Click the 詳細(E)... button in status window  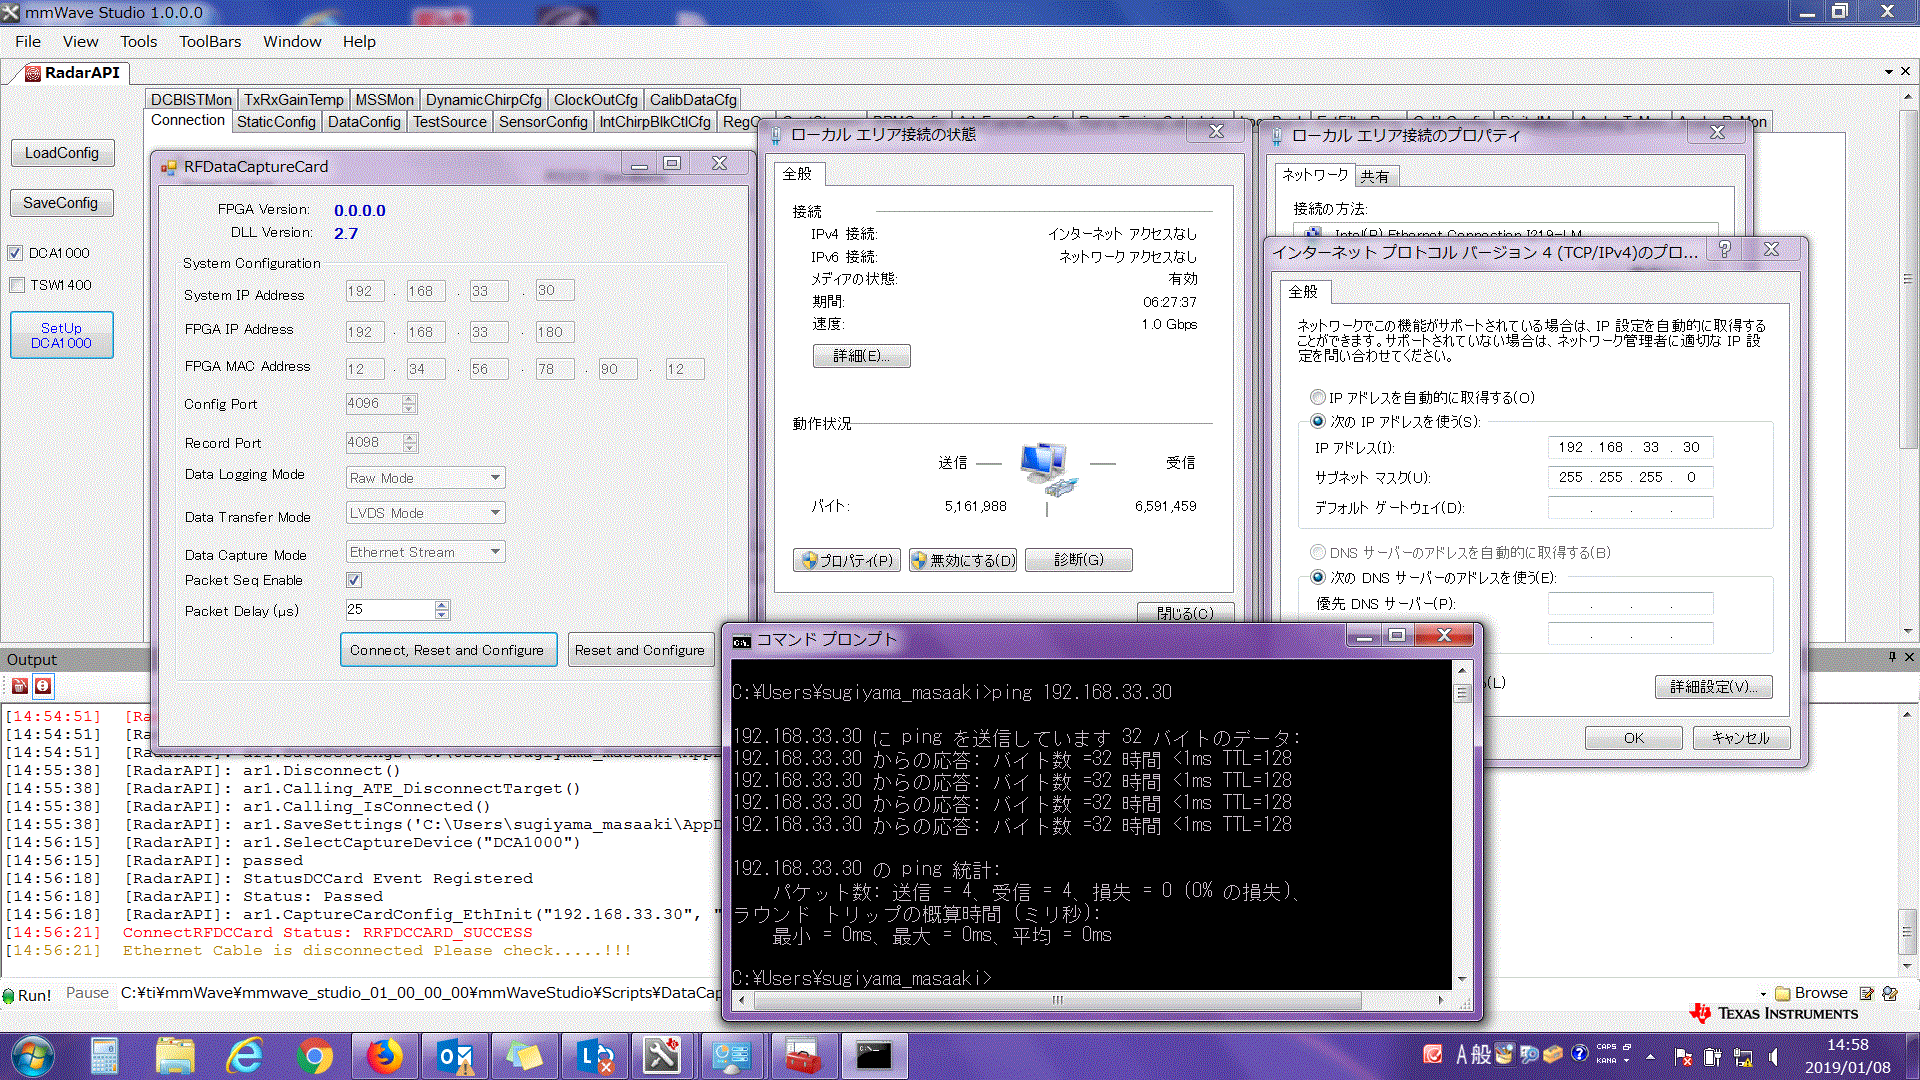tap(861, 356)
